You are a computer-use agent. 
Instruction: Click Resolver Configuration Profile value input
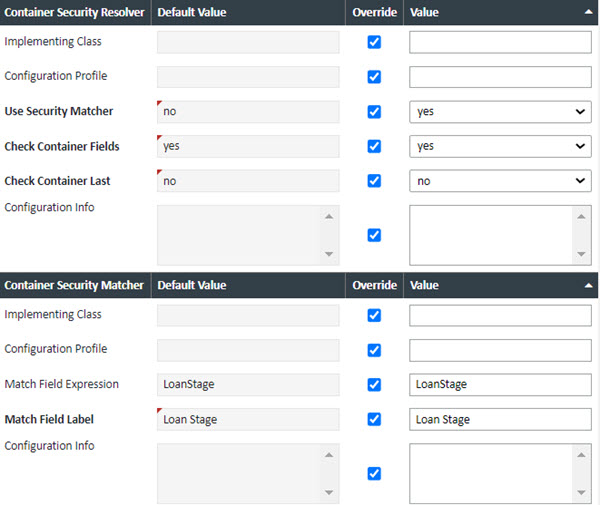(x=500, y=77)
